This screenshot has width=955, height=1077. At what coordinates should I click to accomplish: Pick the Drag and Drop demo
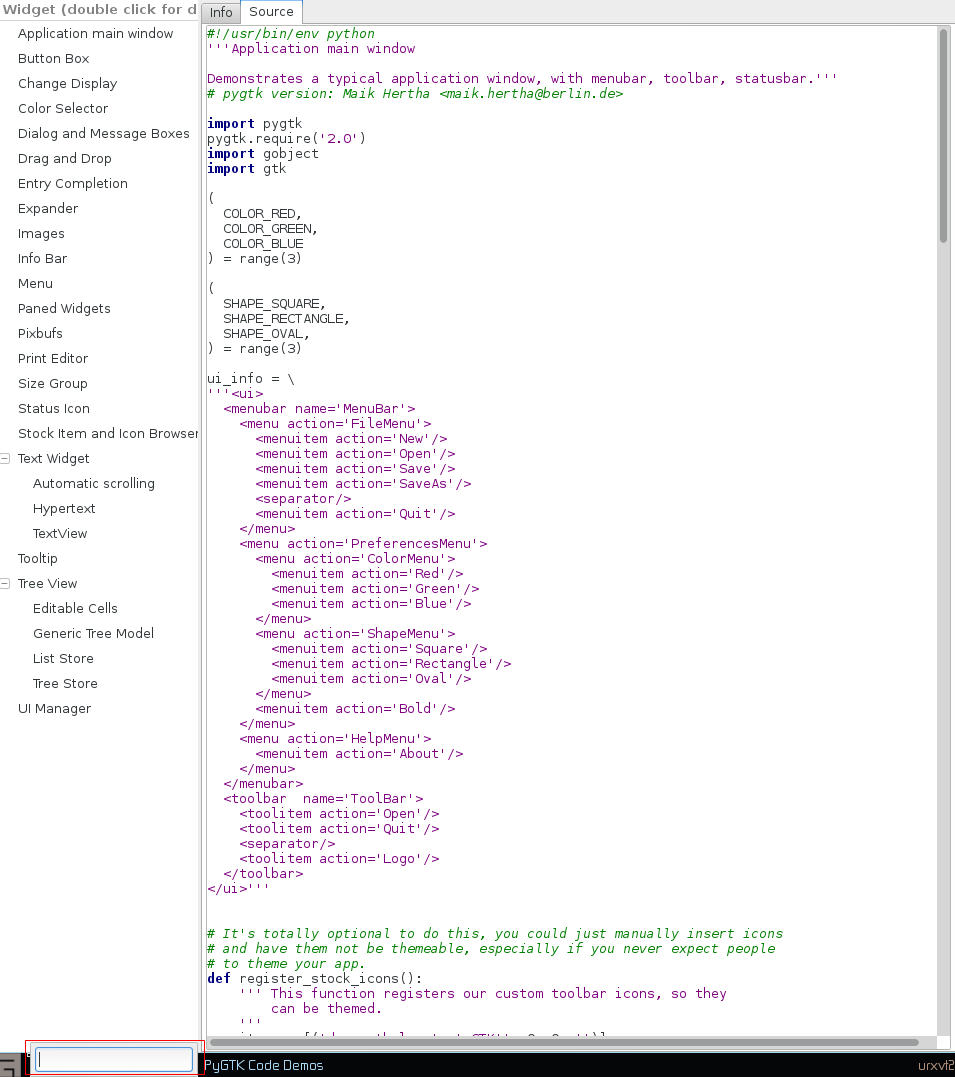pyautogui.click(x=65, y=158)
